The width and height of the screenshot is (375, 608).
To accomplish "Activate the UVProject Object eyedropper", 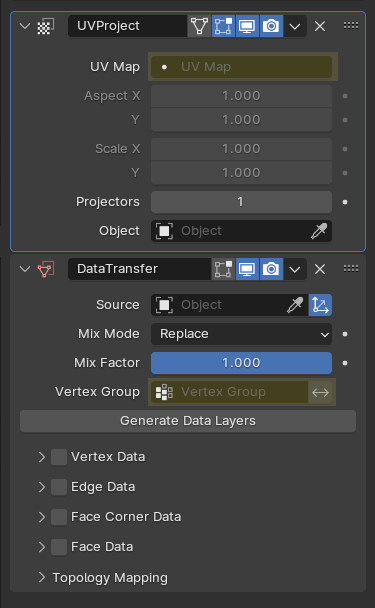I will (x=319, y=231).
